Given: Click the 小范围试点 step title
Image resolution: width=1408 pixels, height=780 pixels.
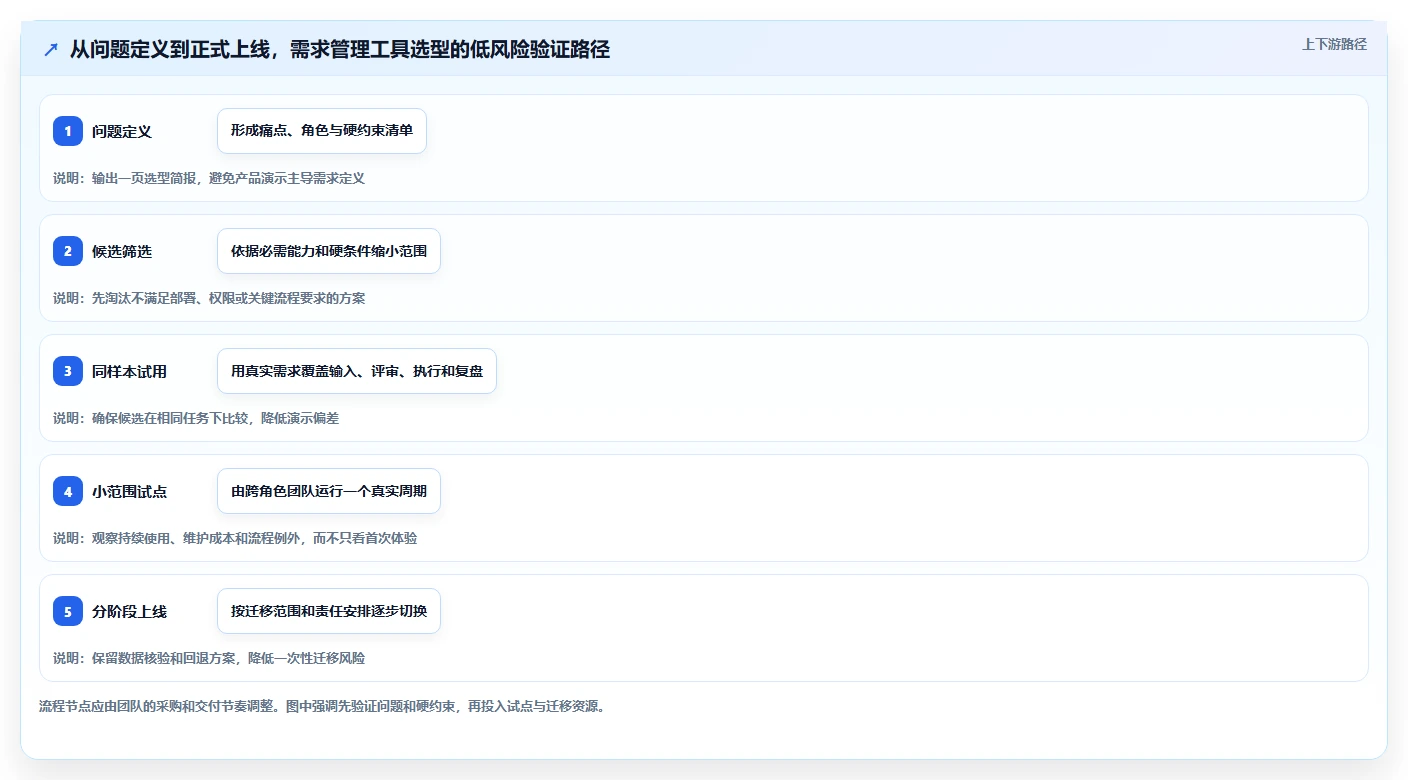Looking at the screenshot, I should click(x=129, y=491).
